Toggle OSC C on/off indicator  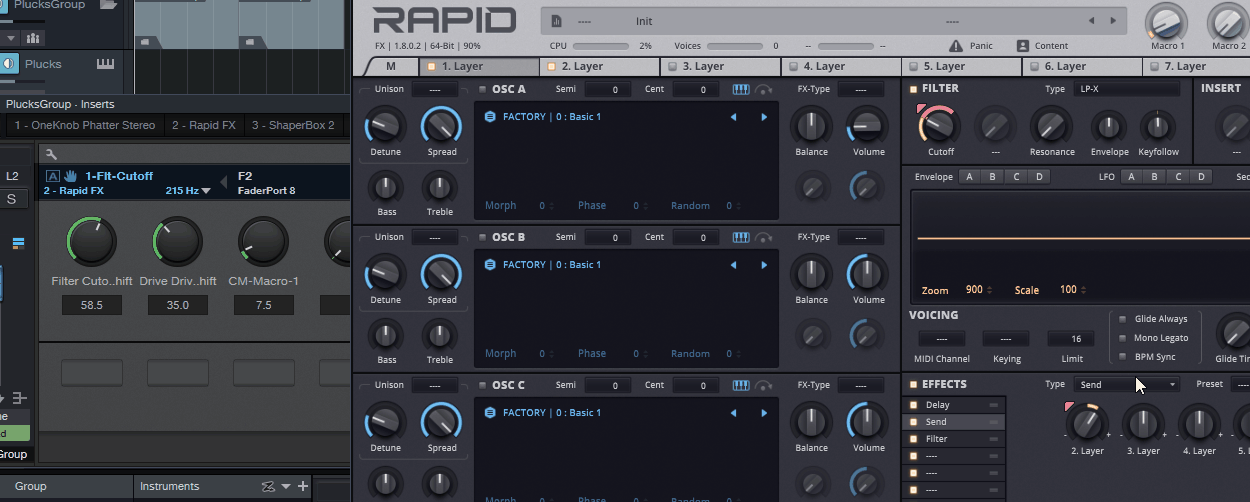click(x=482, y=385)
